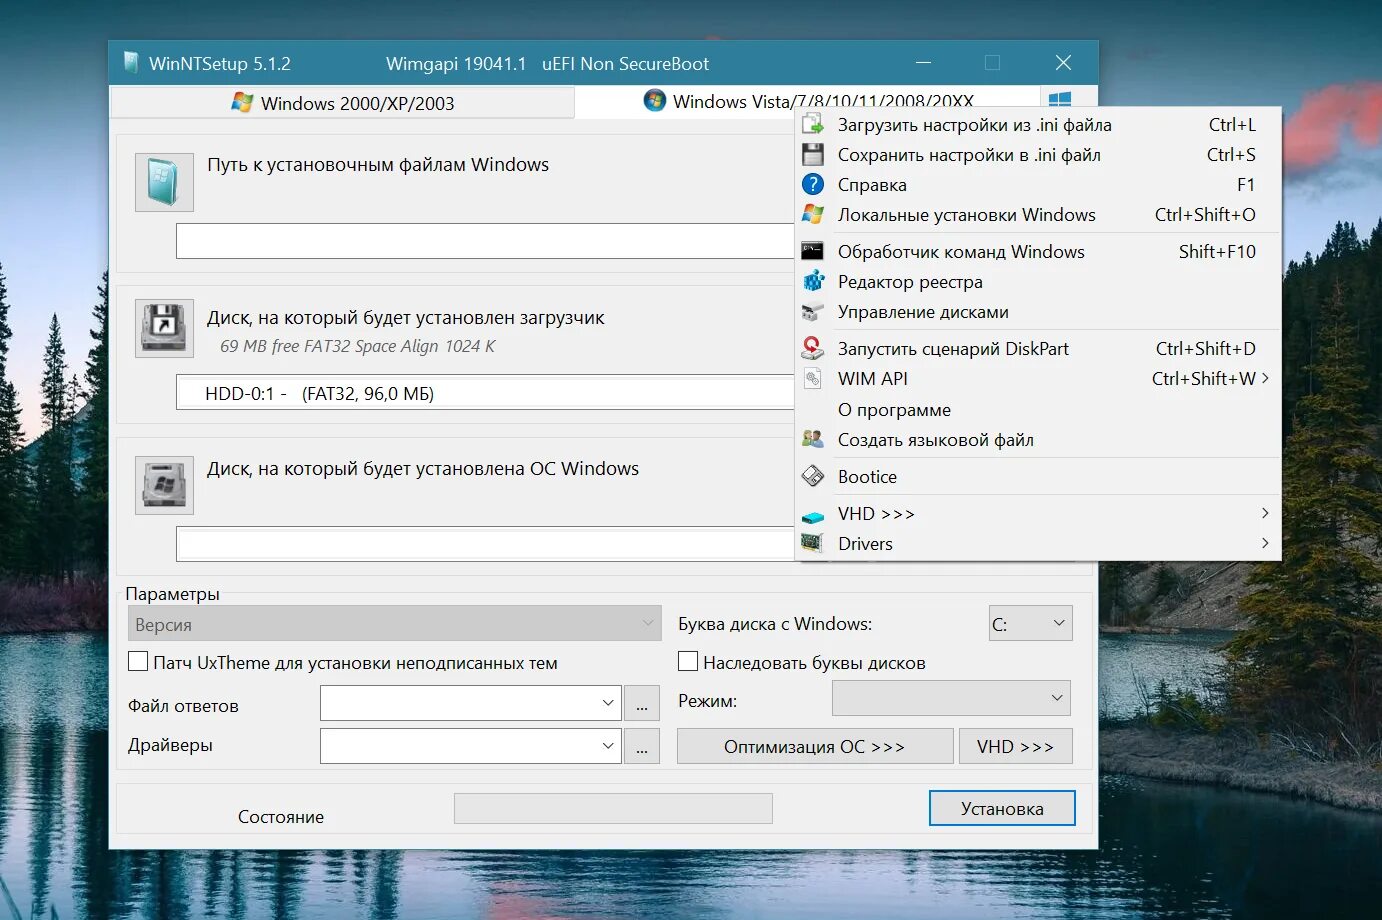Browse for answer file with ... button

click(642, 703)
